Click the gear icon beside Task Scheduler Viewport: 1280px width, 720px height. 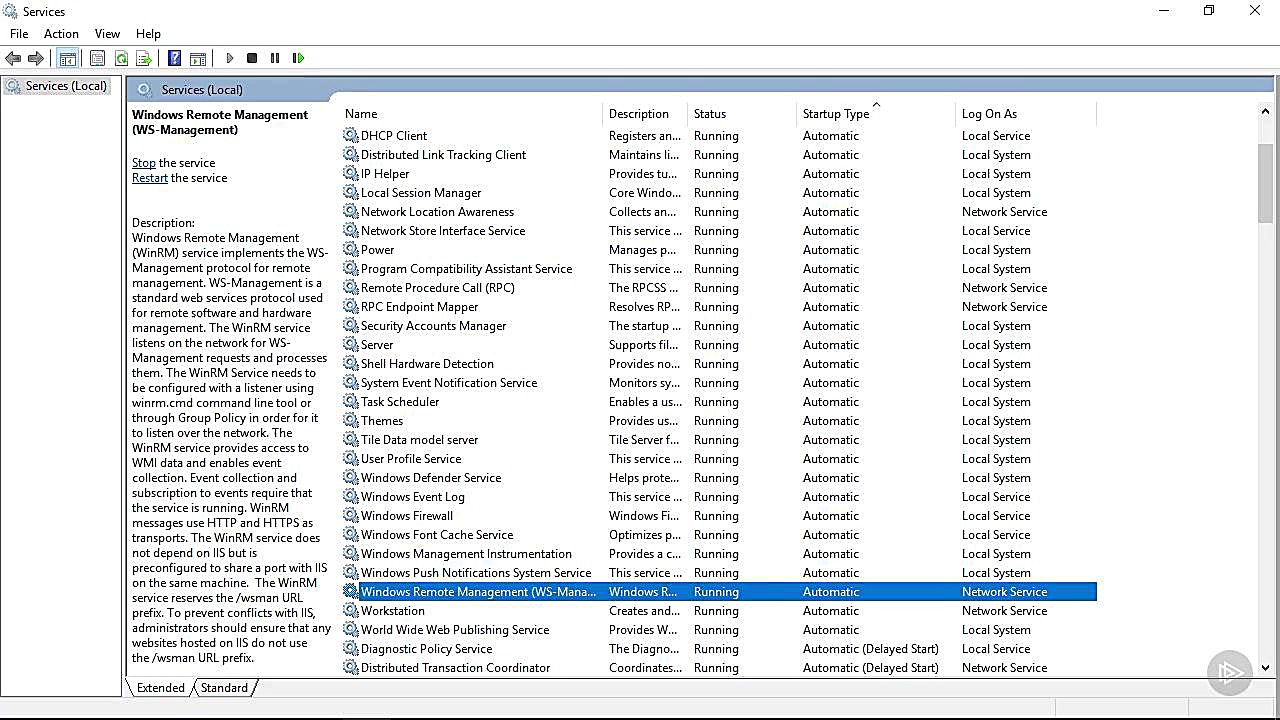click(350, 401)
